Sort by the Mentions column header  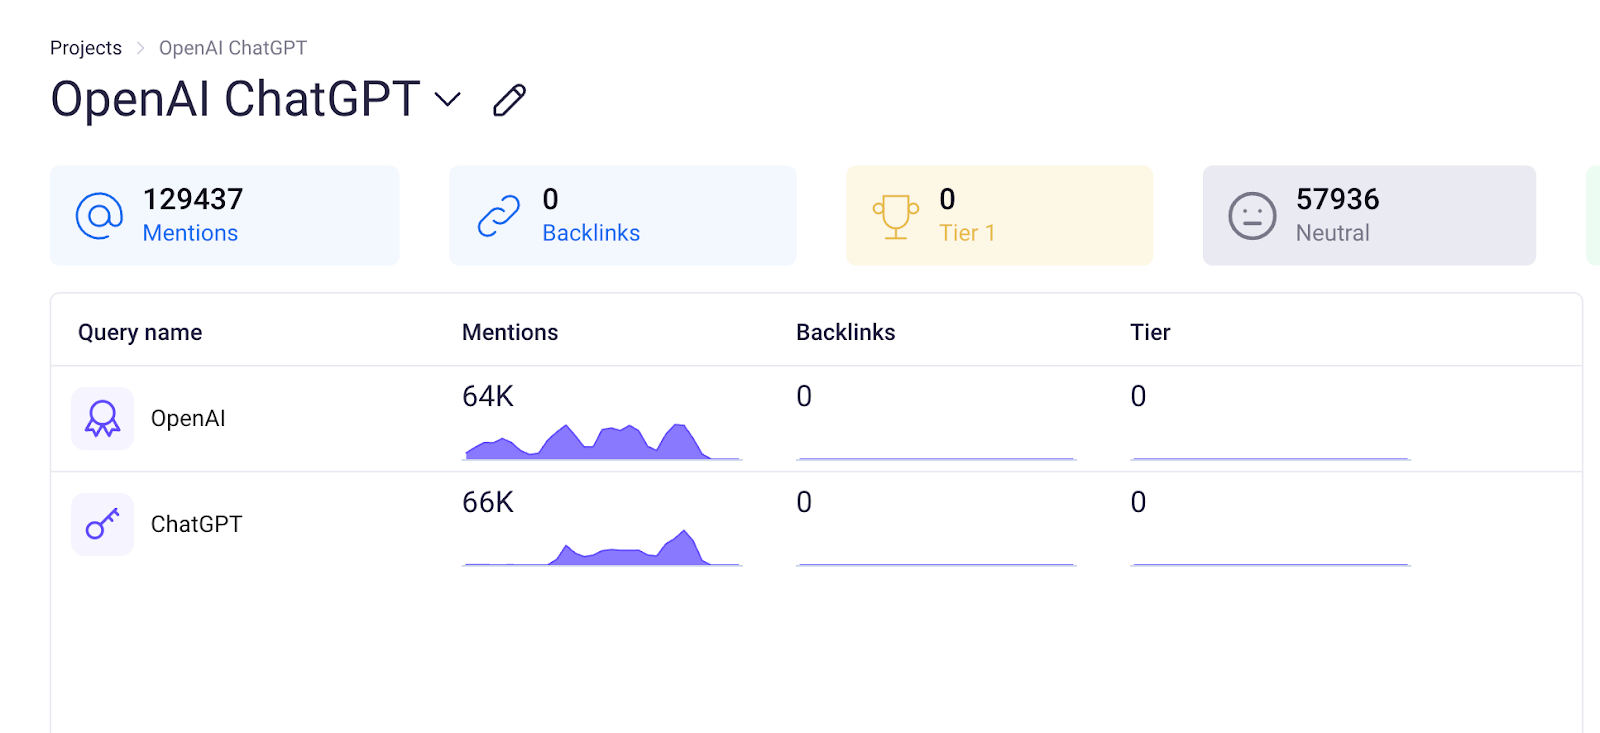[x=510, y=332]
